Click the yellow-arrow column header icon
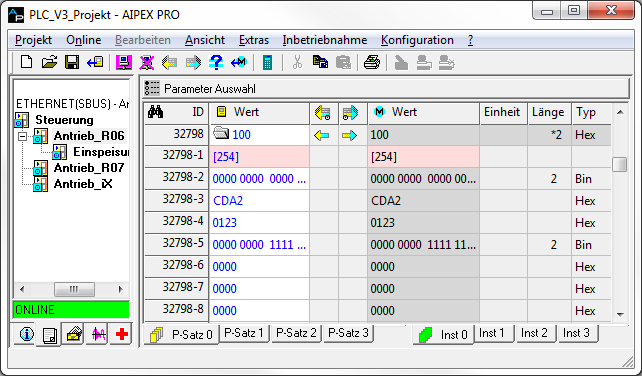642x376 pixels. (323, 112)
